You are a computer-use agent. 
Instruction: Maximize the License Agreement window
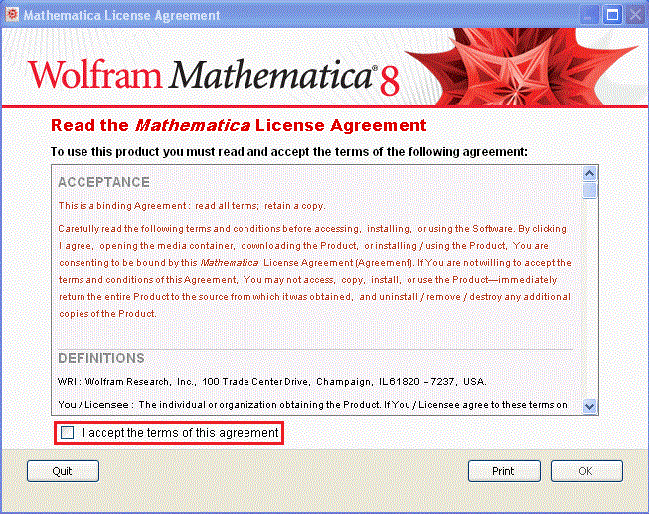pyautogui.click(x=612, y=15)
